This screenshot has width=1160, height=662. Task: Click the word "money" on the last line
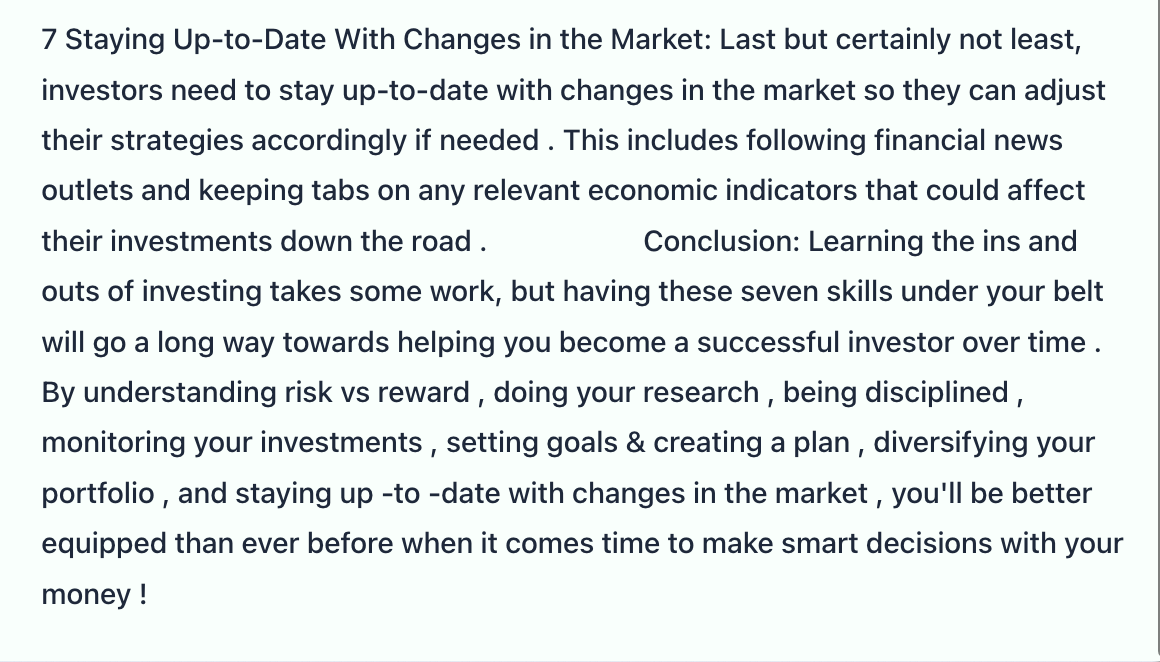click(x=86, y=595)
